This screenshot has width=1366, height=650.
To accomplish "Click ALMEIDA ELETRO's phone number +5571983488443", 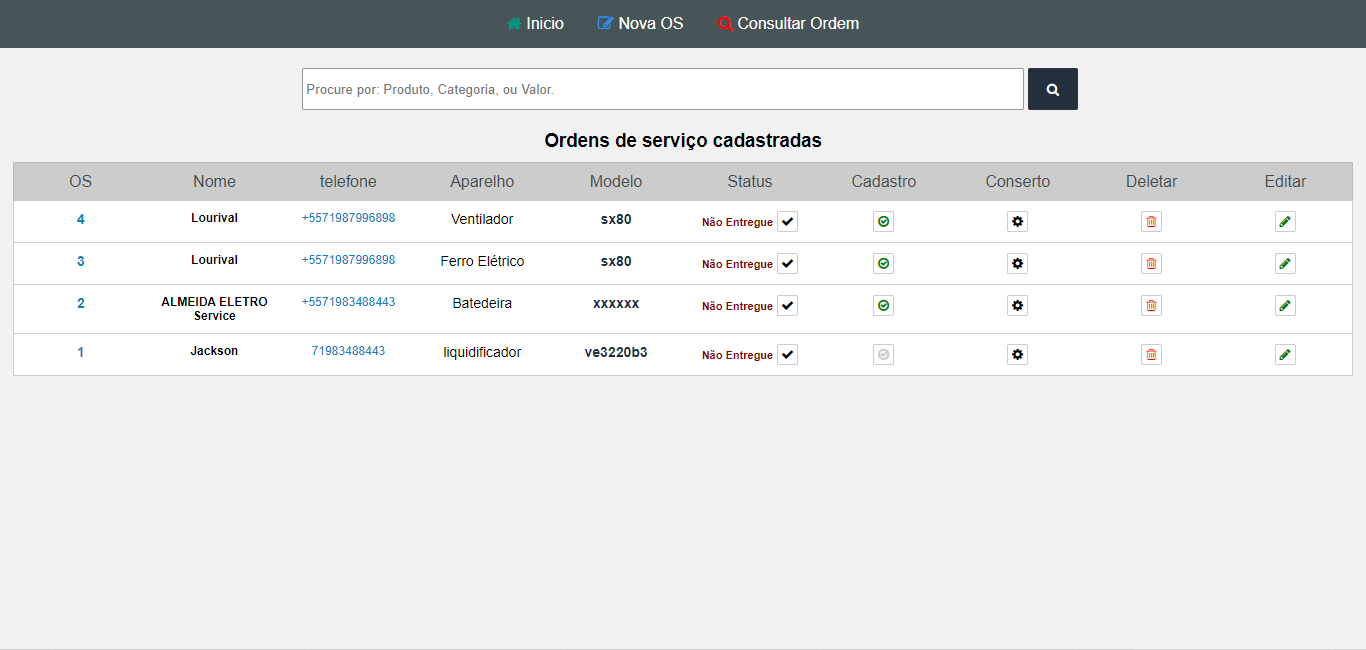I will click(348, 302).
